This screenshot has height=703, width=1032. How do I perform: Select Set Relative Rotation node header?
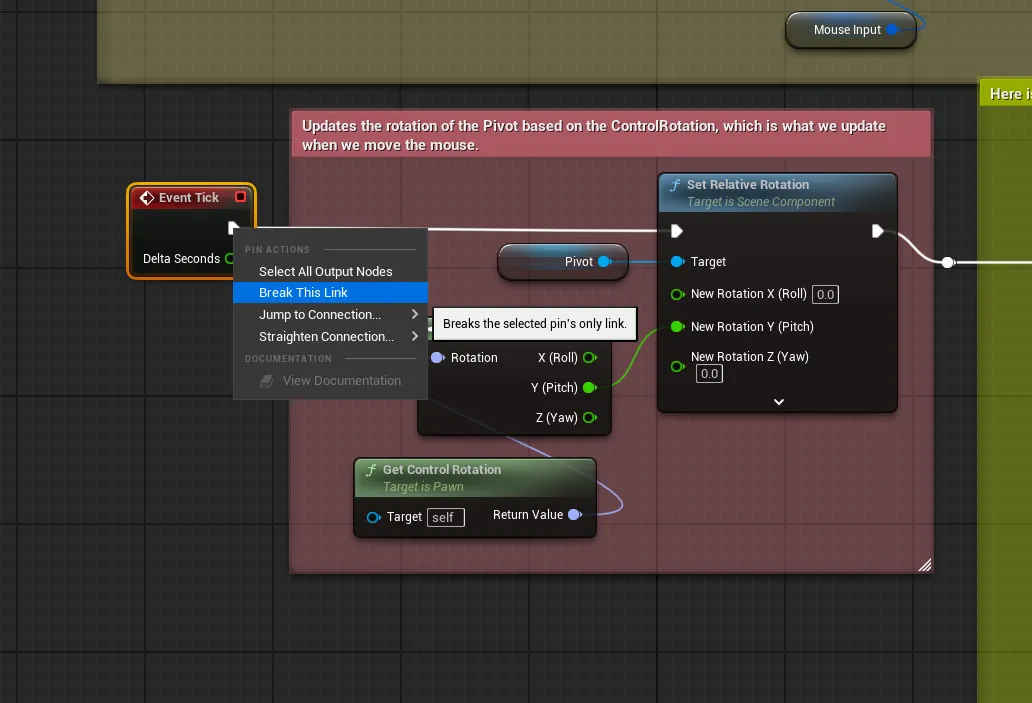[777, 193]
